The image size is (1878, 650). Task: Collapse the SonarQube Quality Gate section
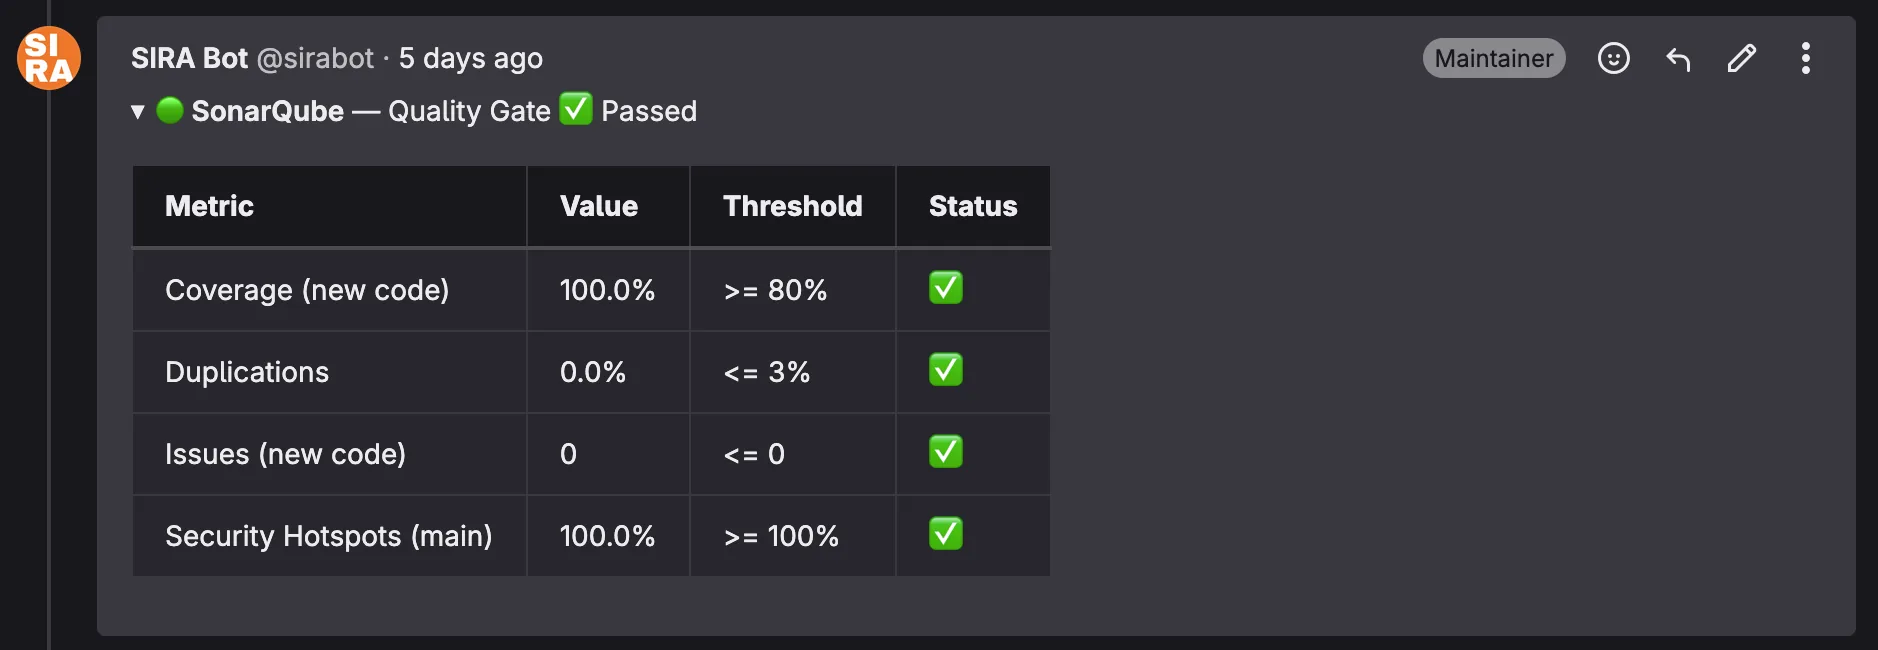point(137,112)
